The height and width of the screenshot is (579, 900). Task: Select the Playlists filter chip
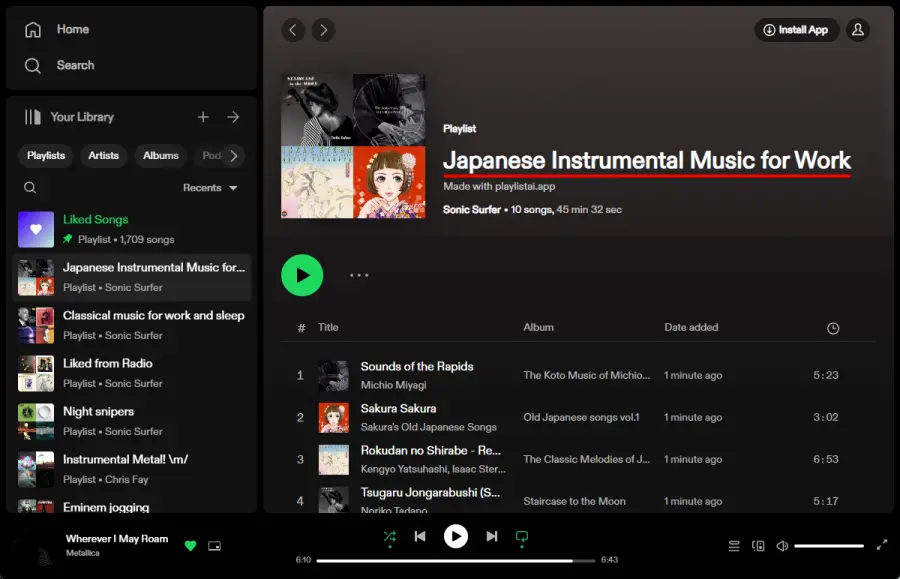46,155
